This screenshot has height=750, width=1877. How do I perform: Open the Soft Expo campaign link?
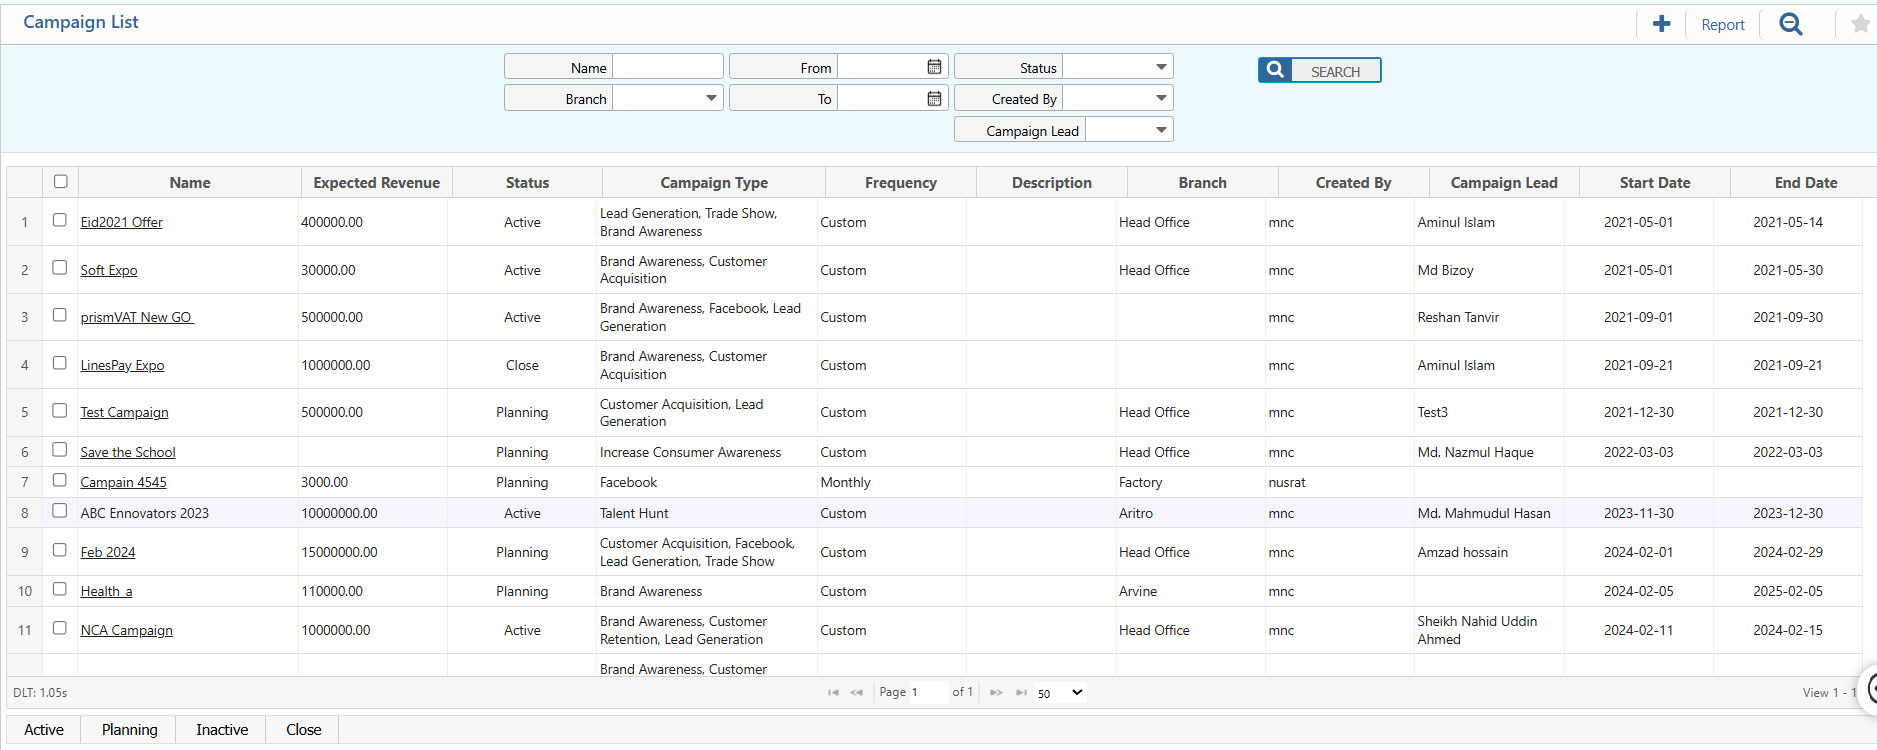[x=109, y=270]
